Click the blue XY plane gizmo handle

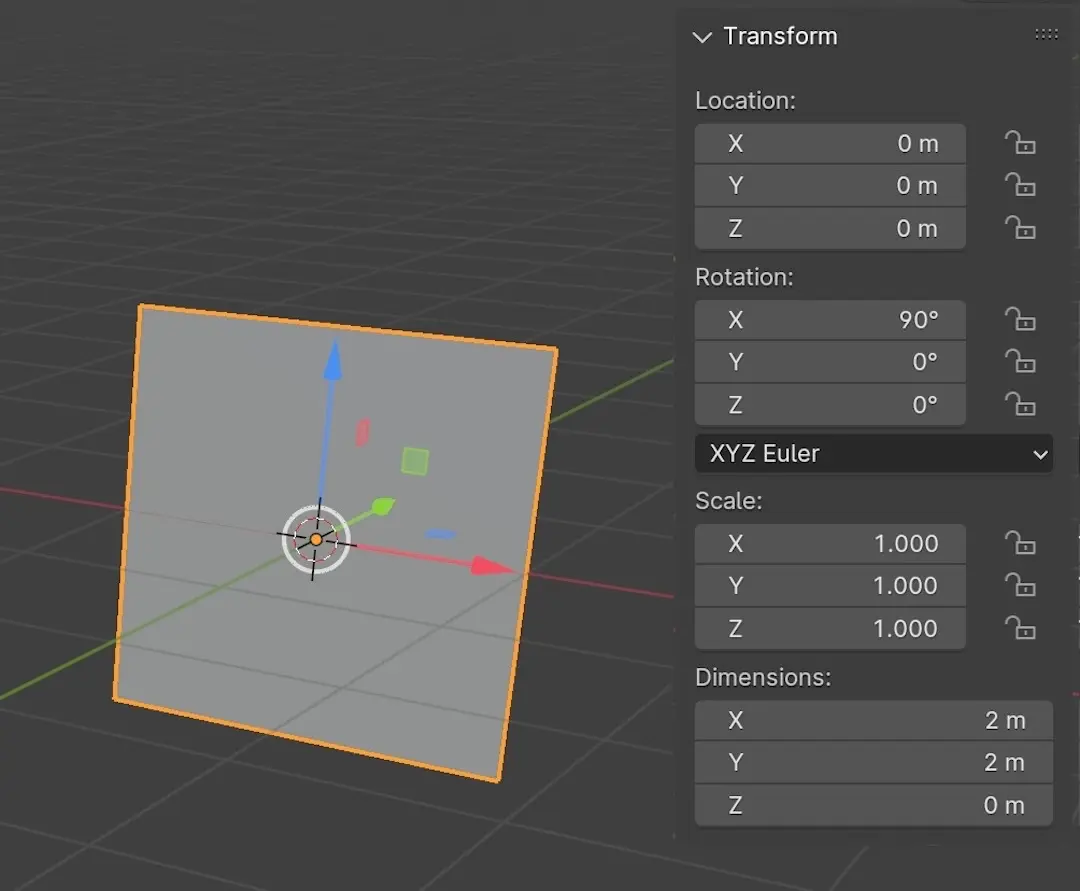coord(441,534)
